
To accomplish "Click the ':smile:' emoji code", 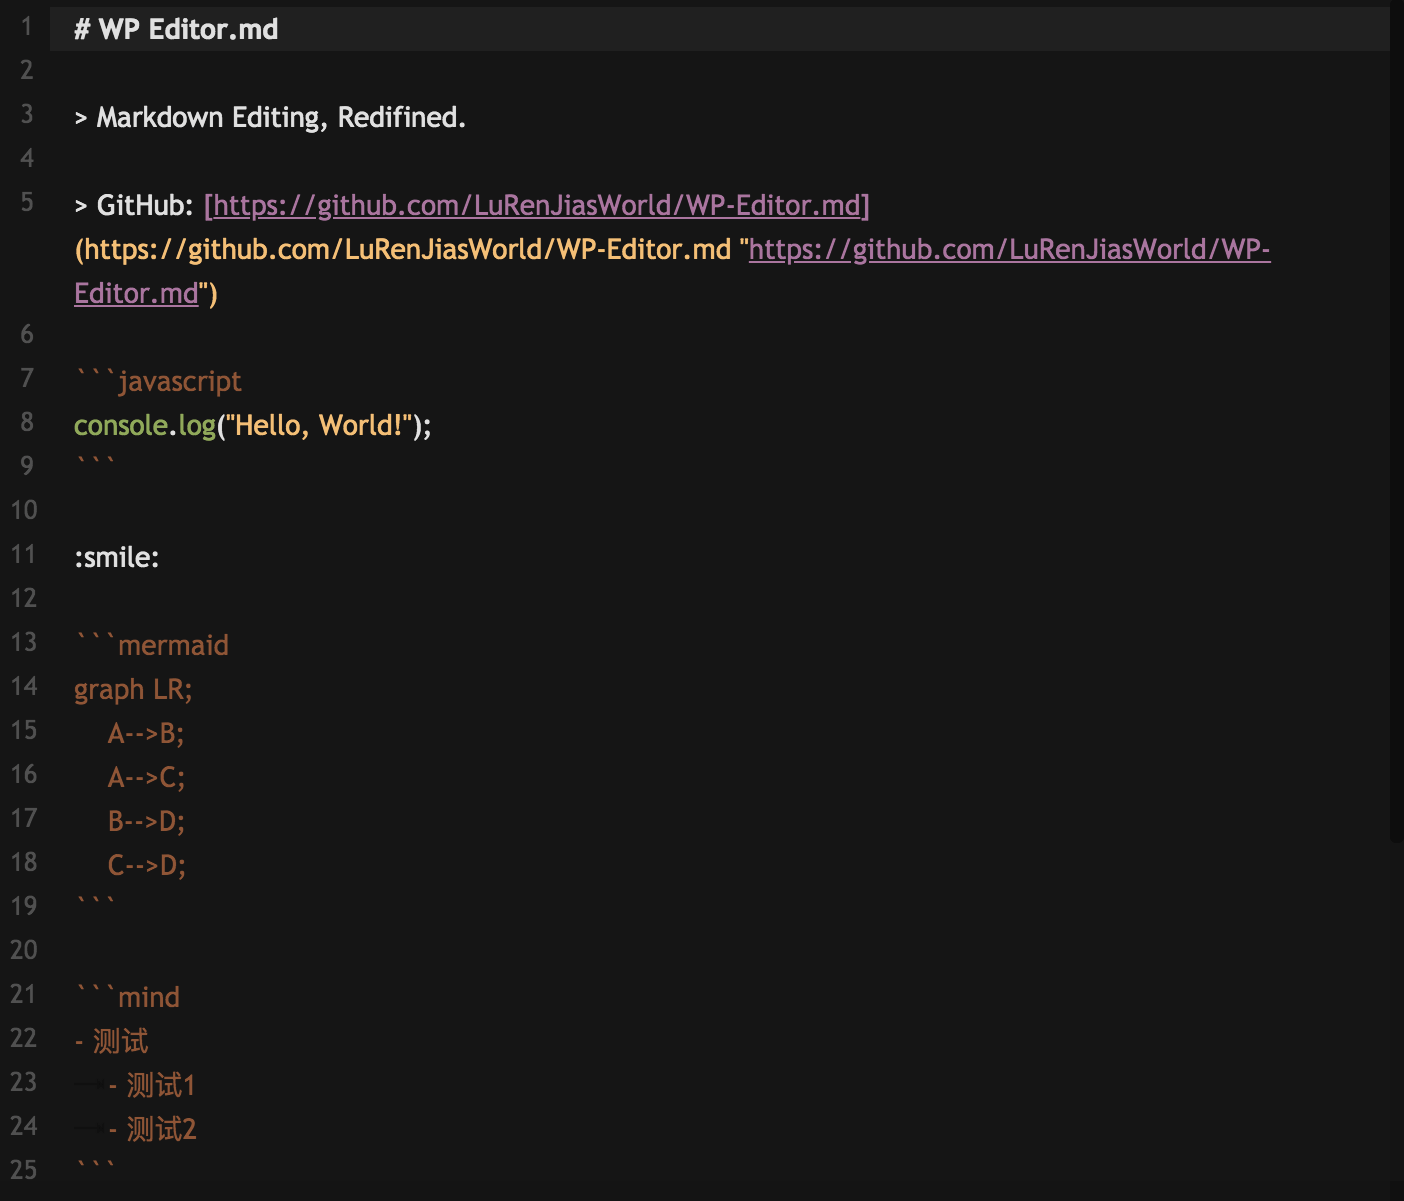I will coord(117,557).
